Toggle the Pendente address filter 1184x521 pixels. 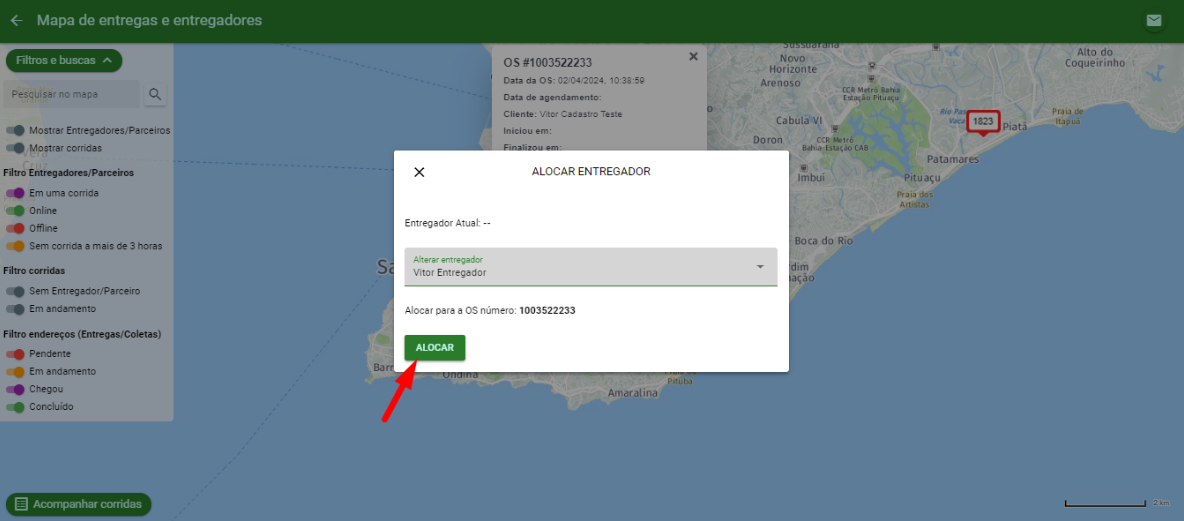tap(15, 354)
